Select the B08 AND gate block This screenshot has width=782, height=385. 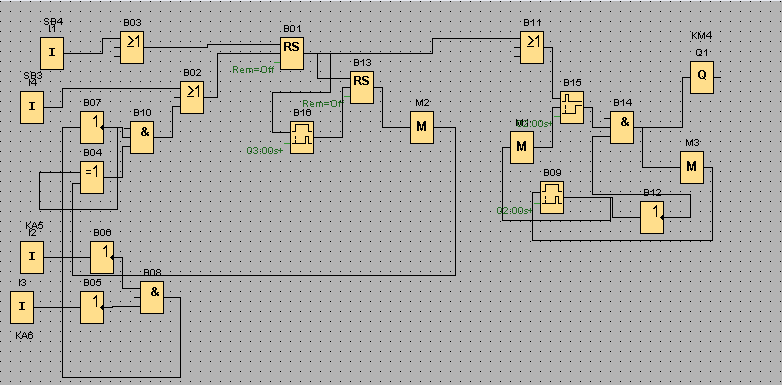tap(152, 298)
